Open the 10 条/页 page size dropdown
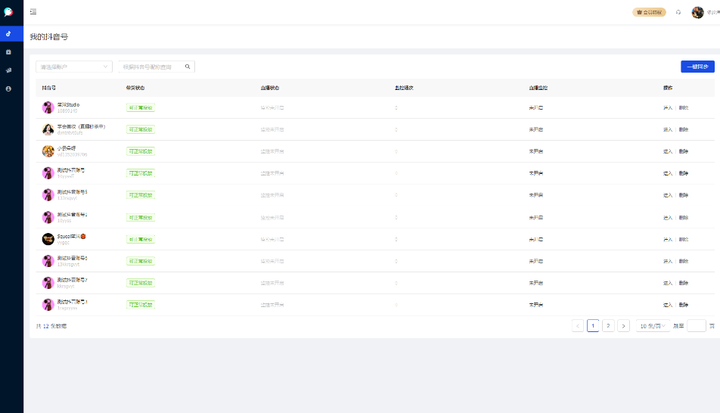 [652, 326]
